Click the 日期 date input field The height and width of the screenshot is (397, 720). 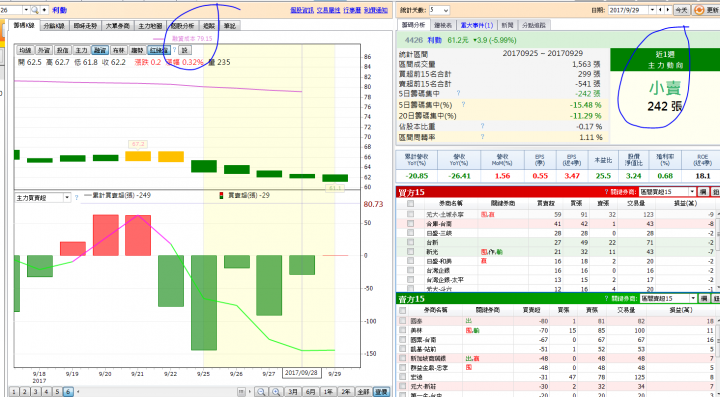(x=628, y=10)
